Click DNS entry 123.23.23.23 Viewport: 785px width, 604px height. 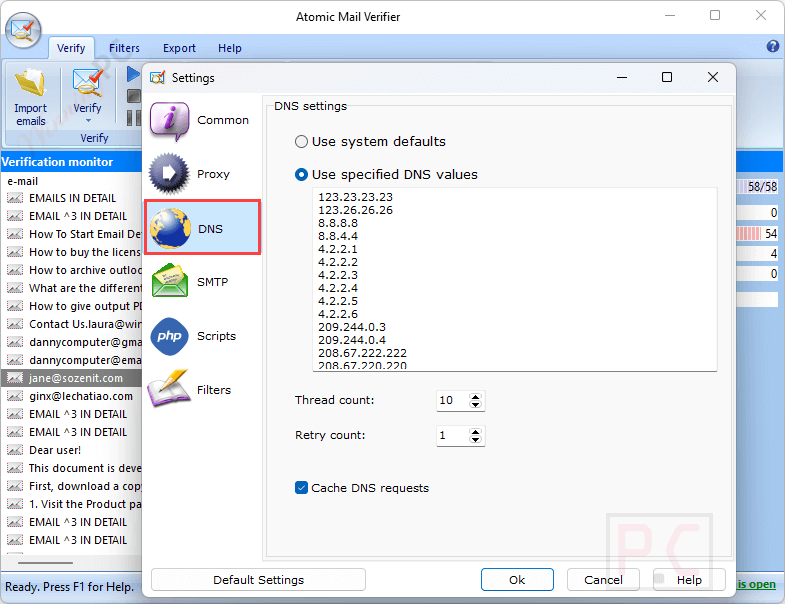point(355,197)
